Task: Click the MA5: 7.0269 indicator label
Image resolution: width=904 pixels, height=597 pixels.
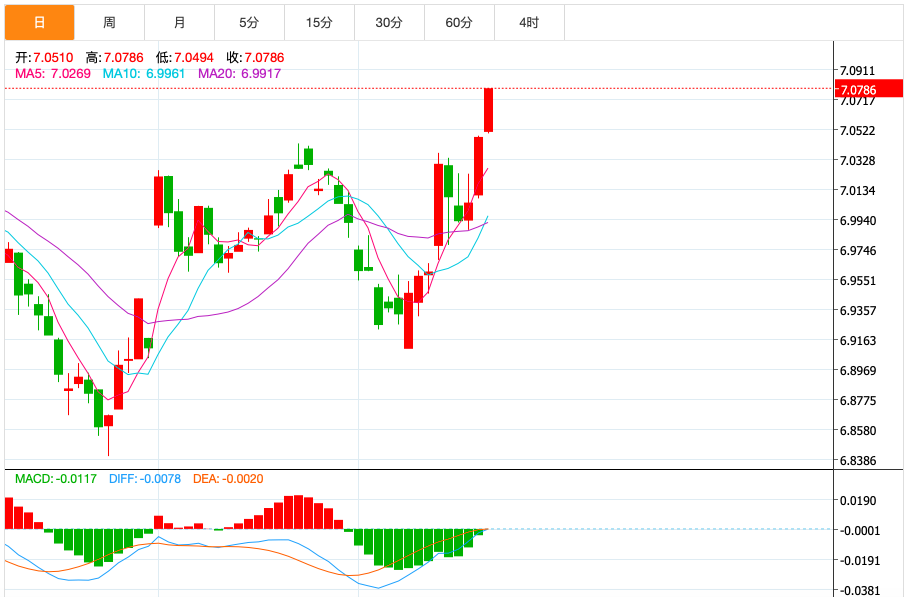Action: click(x=53, y=74)
